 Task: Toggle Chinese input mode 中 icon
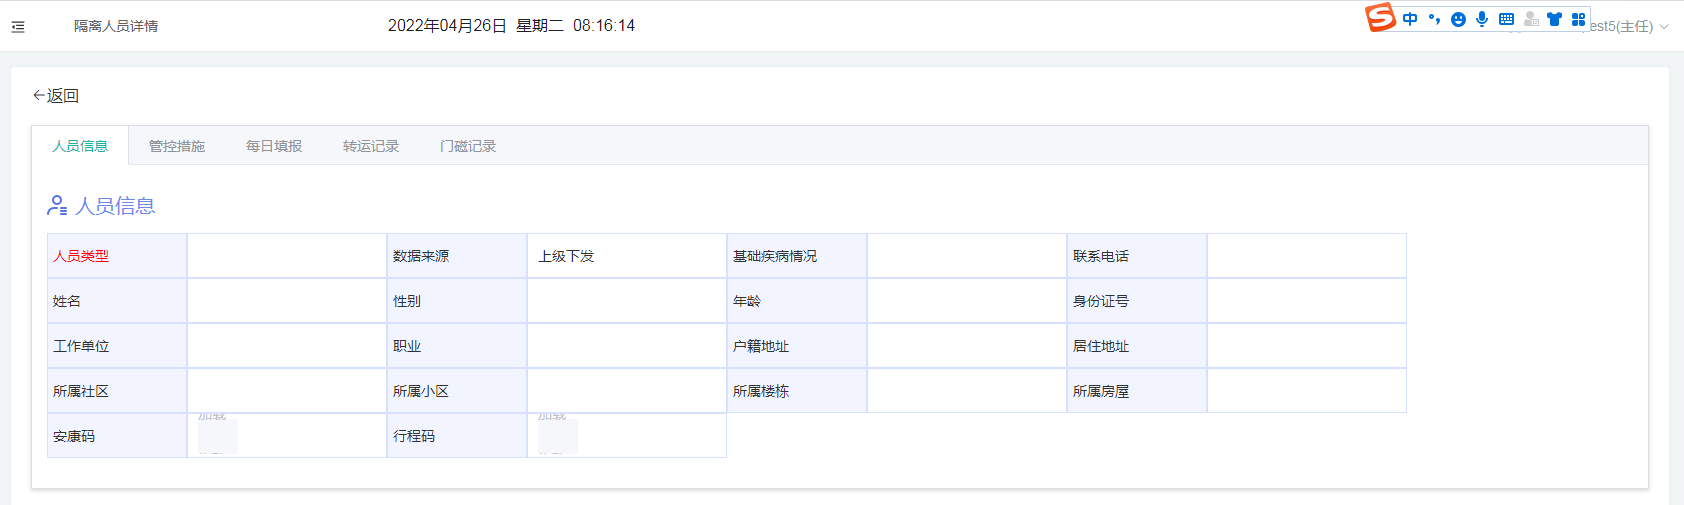click(x=1410, y=19)
